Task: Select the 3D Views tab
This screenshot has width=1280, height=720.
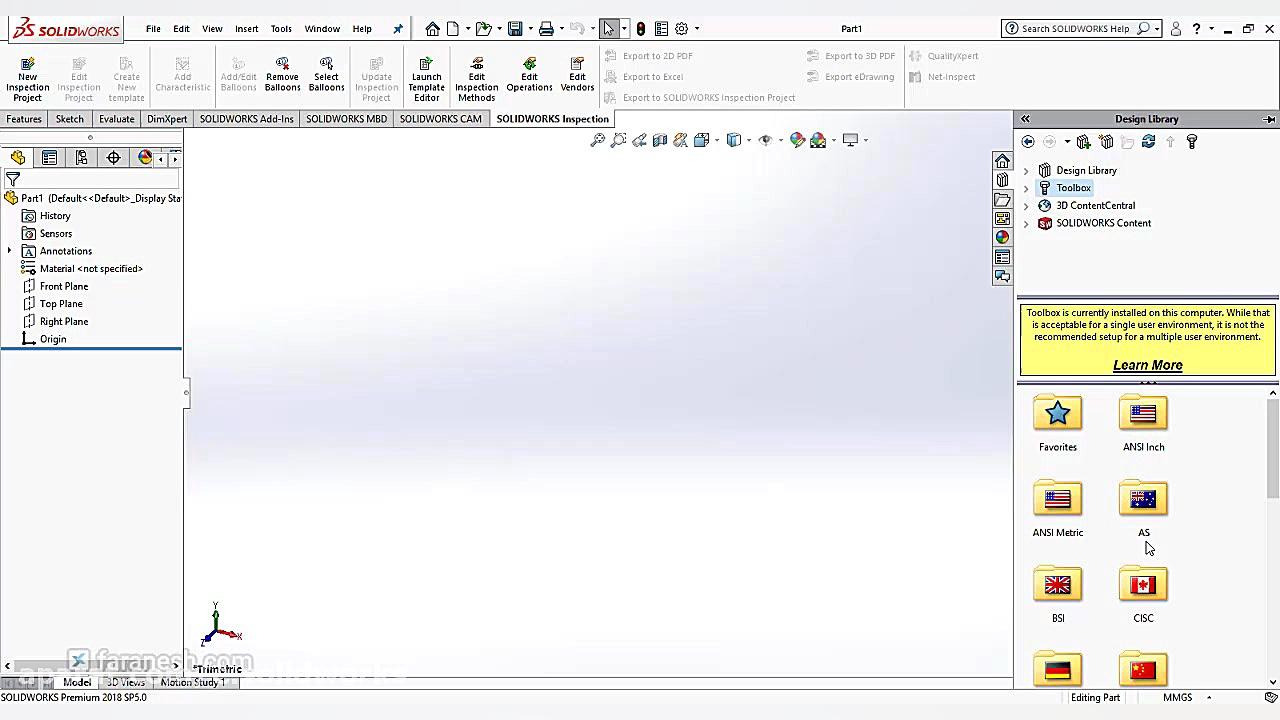Action: click(x=126, y=682)
